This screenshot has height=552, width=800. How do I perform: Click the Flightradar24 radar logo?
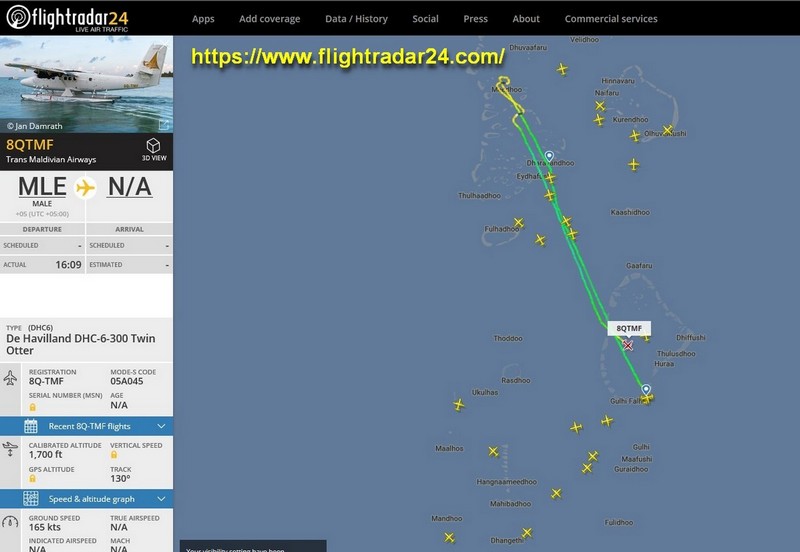pos(18,17)
